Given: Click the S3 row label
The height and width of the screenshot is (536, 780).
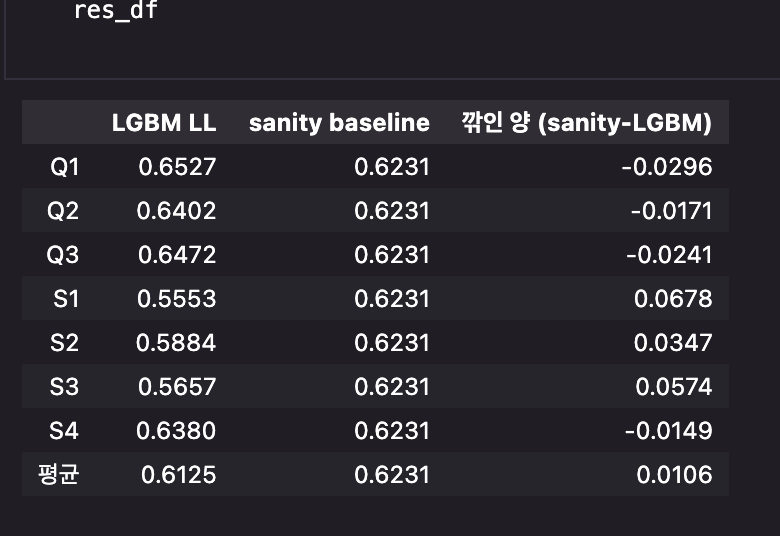Looking at the screenshot, I should click(x=64, y=386).
